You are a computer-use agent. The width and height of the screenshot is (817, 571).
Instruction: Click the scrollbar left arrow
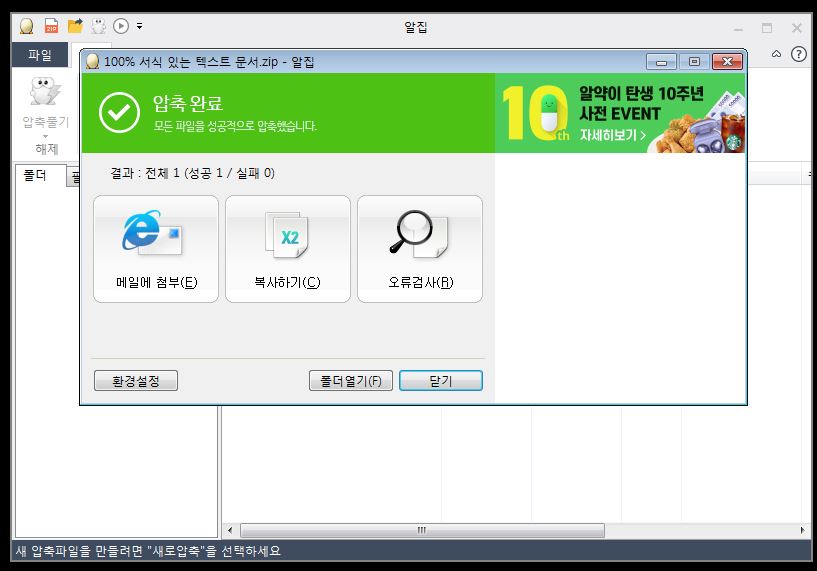click(230, 530)
